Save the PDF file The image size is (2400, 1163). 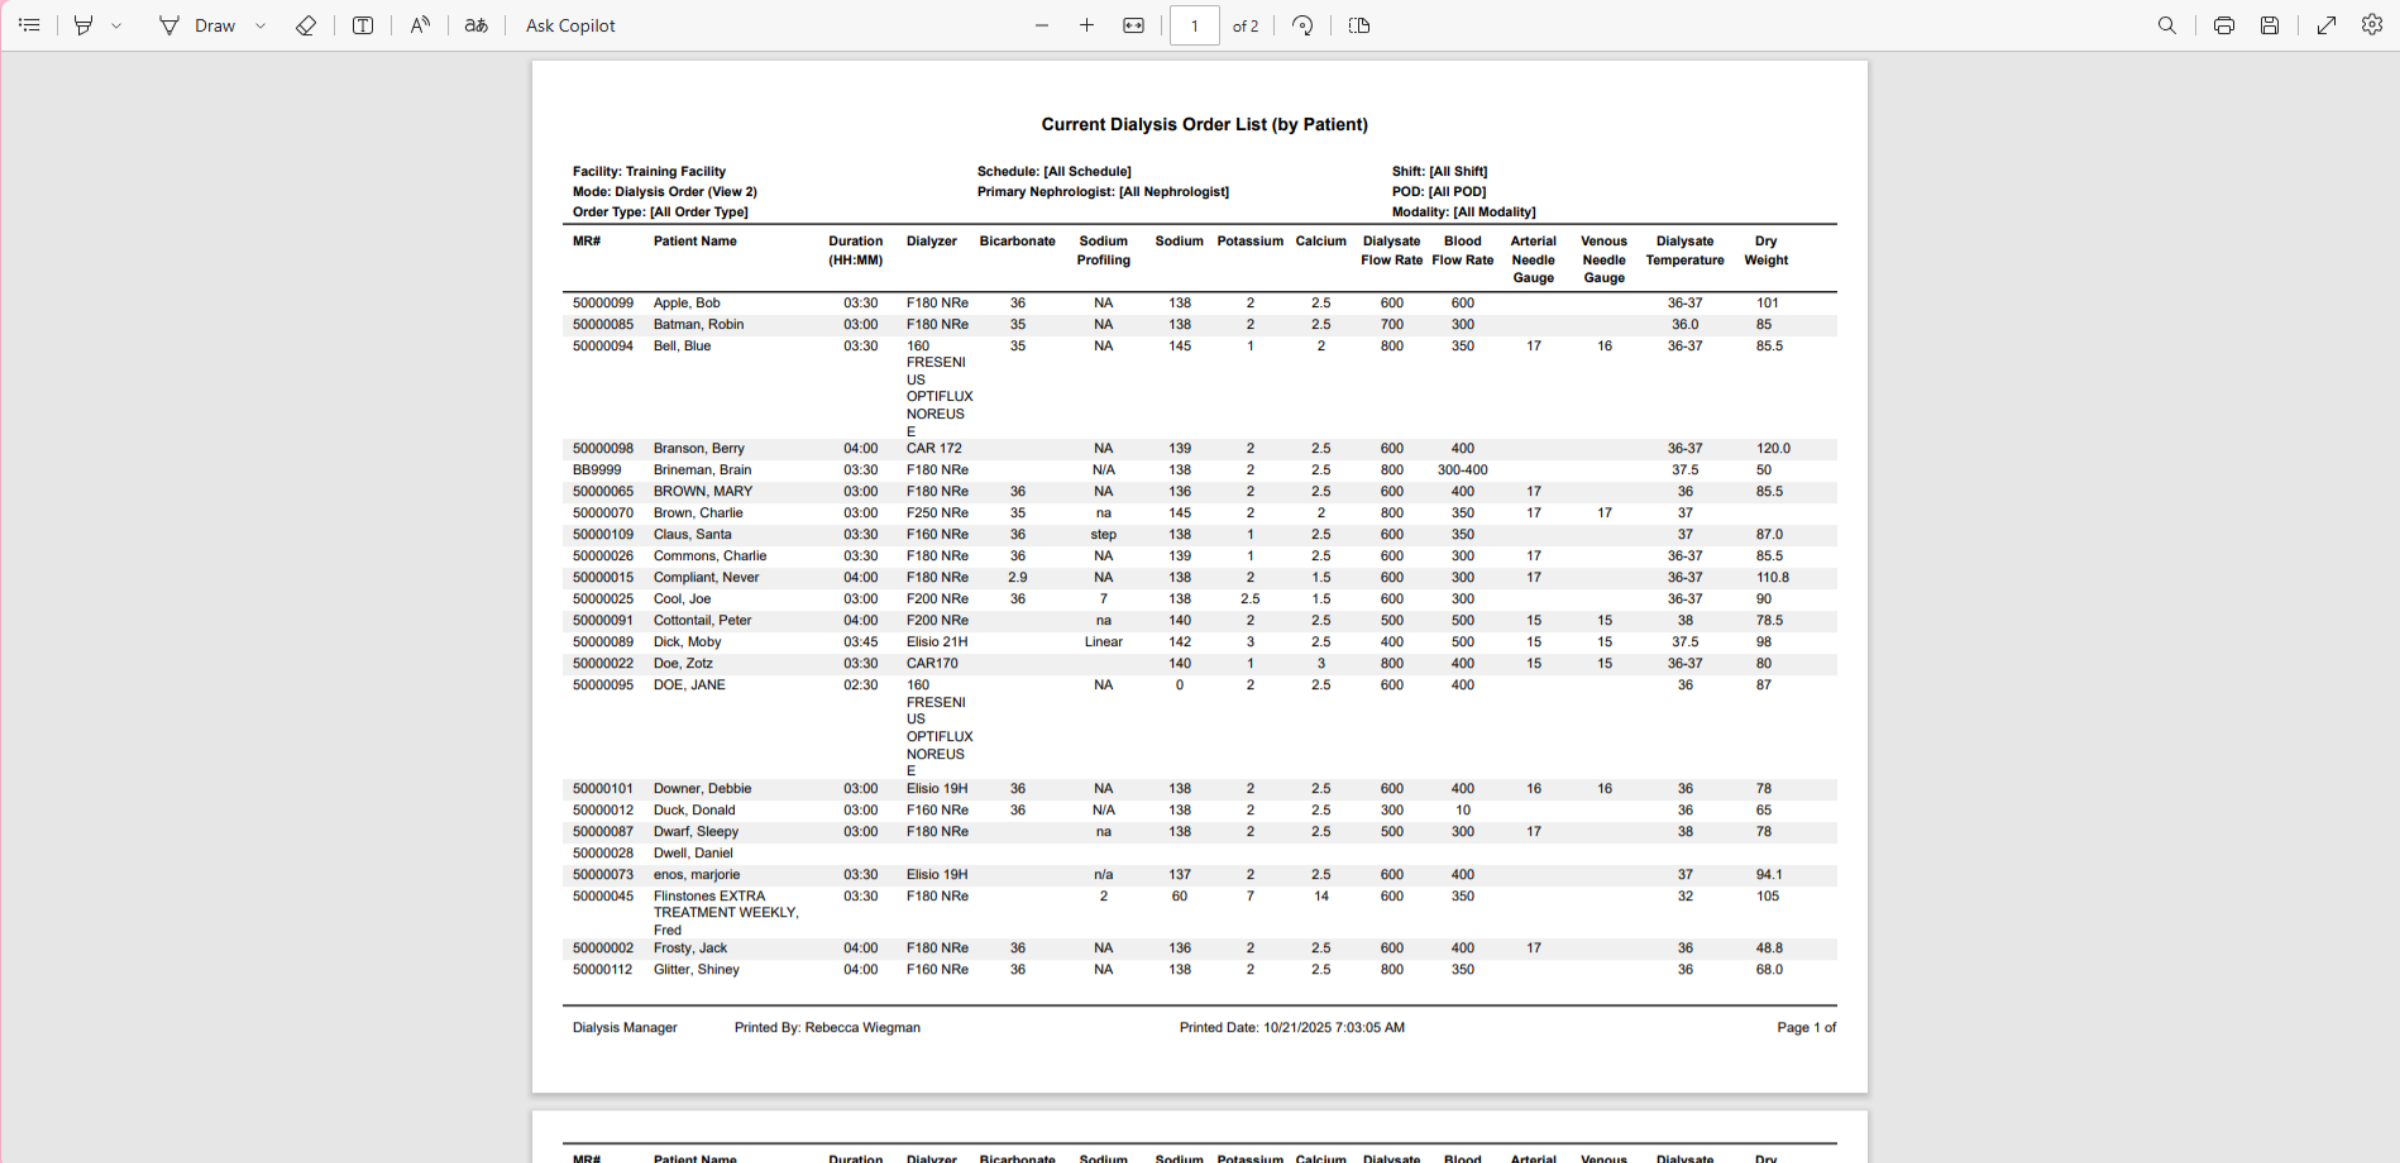tap(2270, 25)
